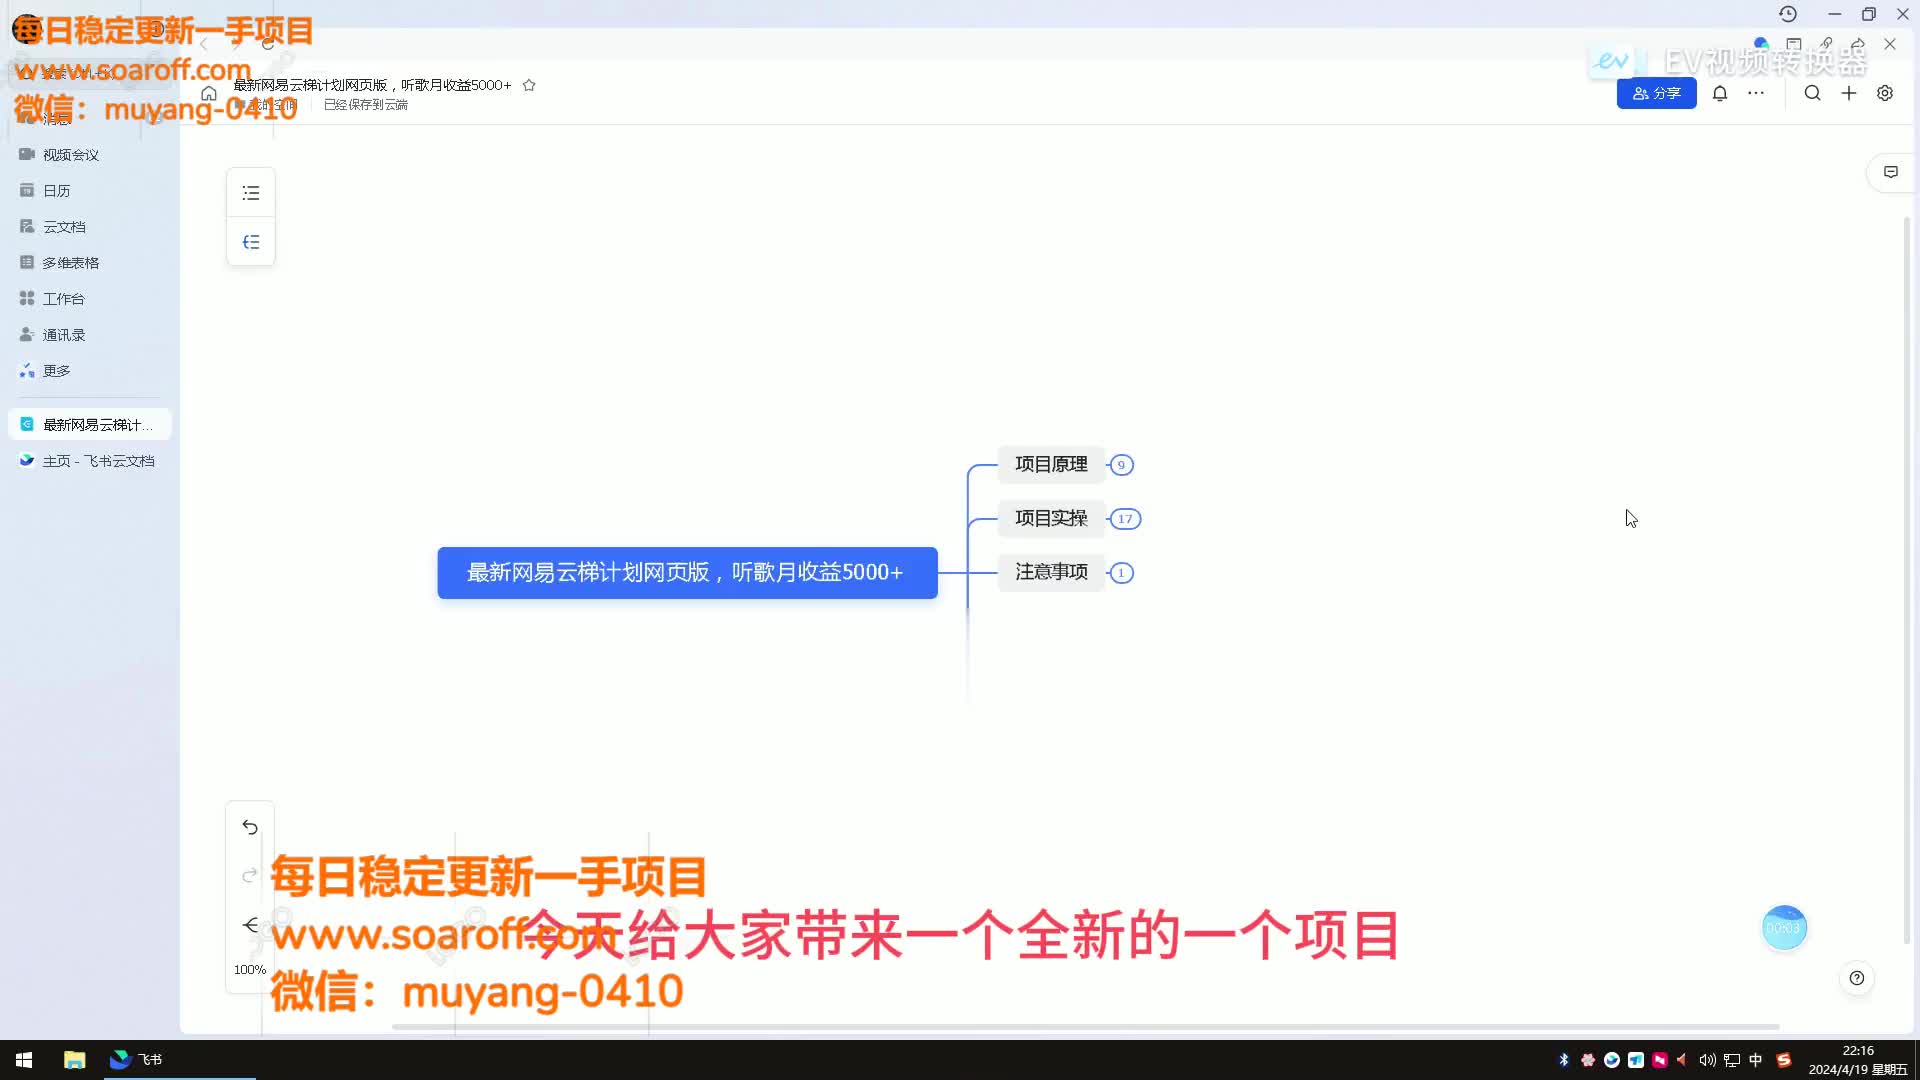Toggle the 中 input method indicator
Screen dimensions: 1920x1080
[x=1756, y=1060]
